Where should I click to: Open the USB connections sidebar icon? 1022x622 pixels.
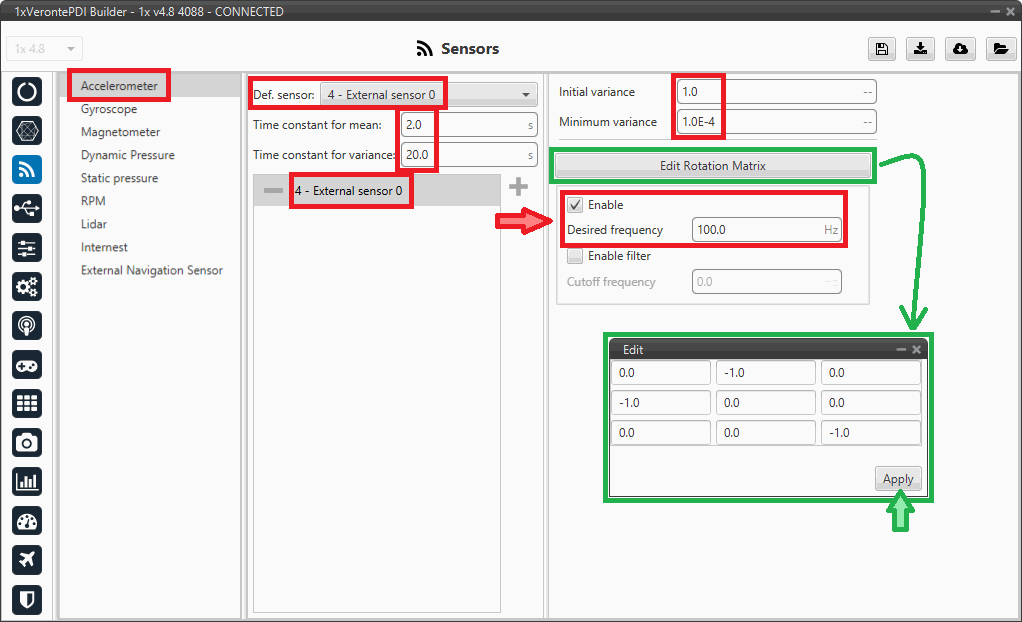[27, 208]
